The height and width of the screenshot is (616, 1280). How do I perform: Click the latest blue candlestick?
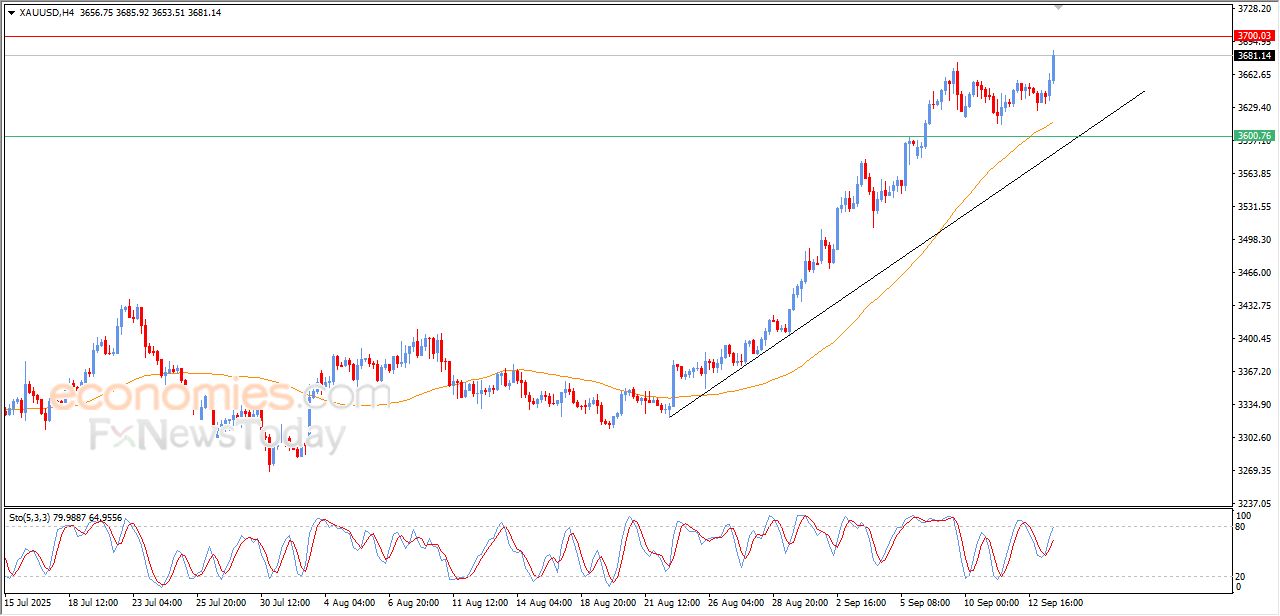pos(1053,66)
